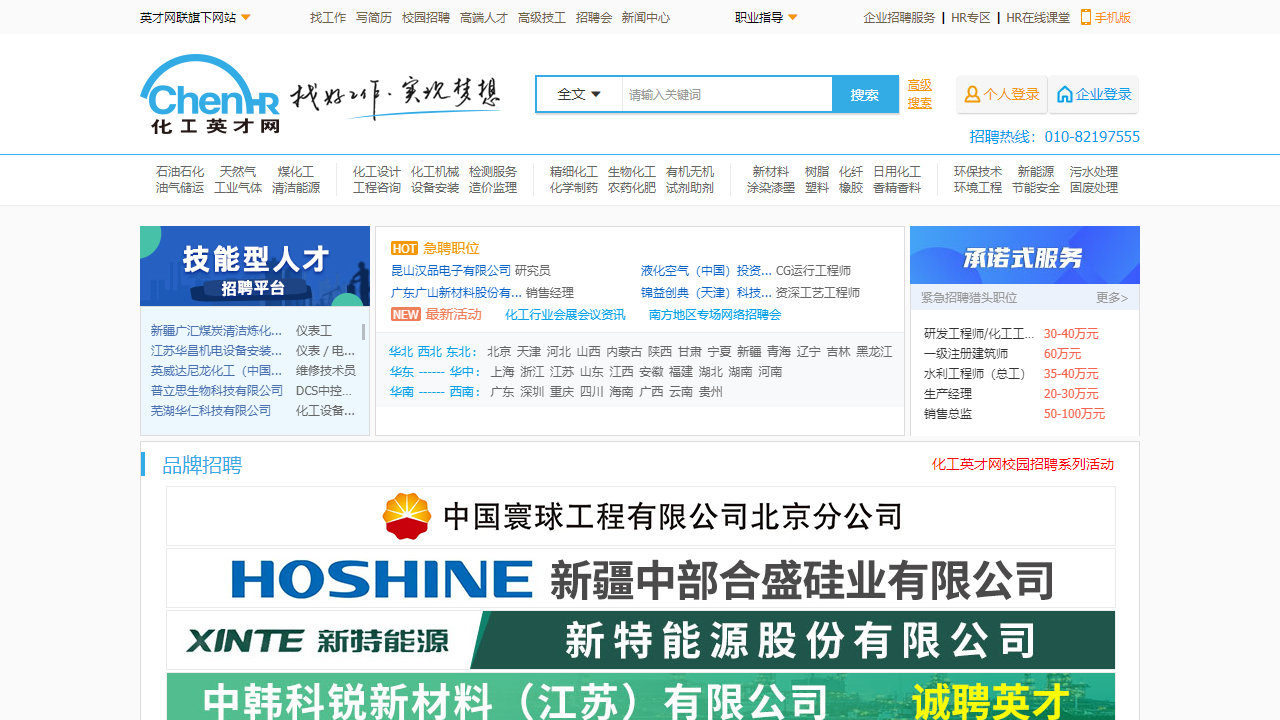Viewport: 1280px width, 720px height.
Task: Select 煤化工 industry category
Action: [x=296, y=172]
